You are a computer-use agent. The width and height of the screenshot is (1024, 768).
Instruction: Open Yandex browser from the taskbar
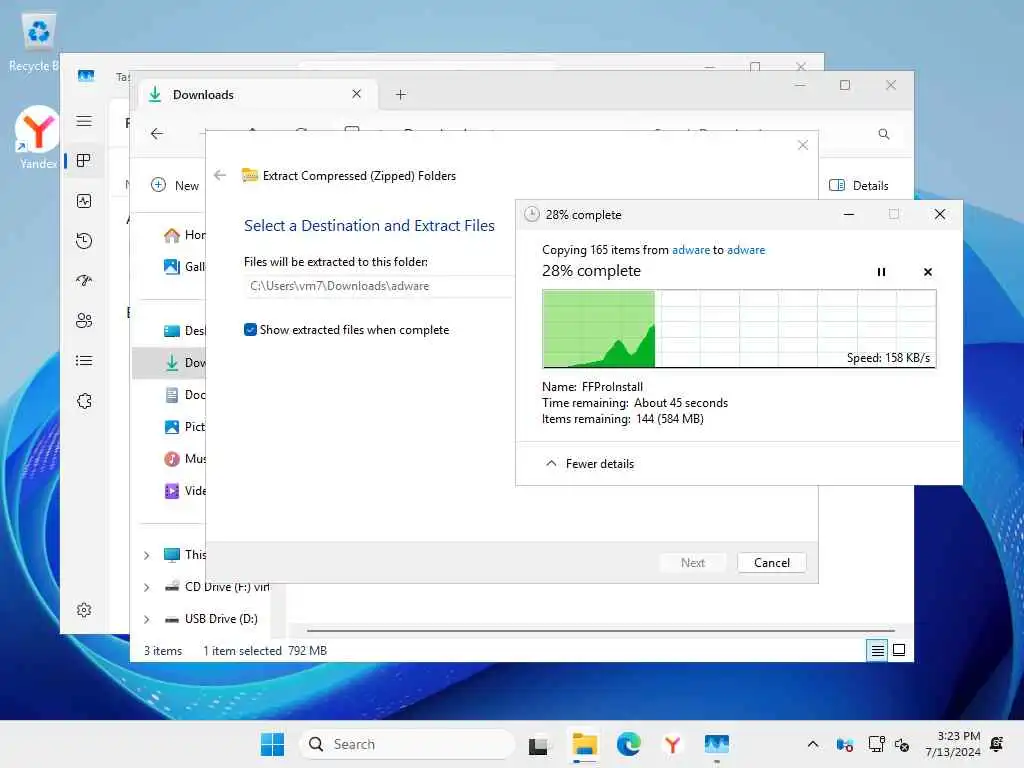pos(673,744)
